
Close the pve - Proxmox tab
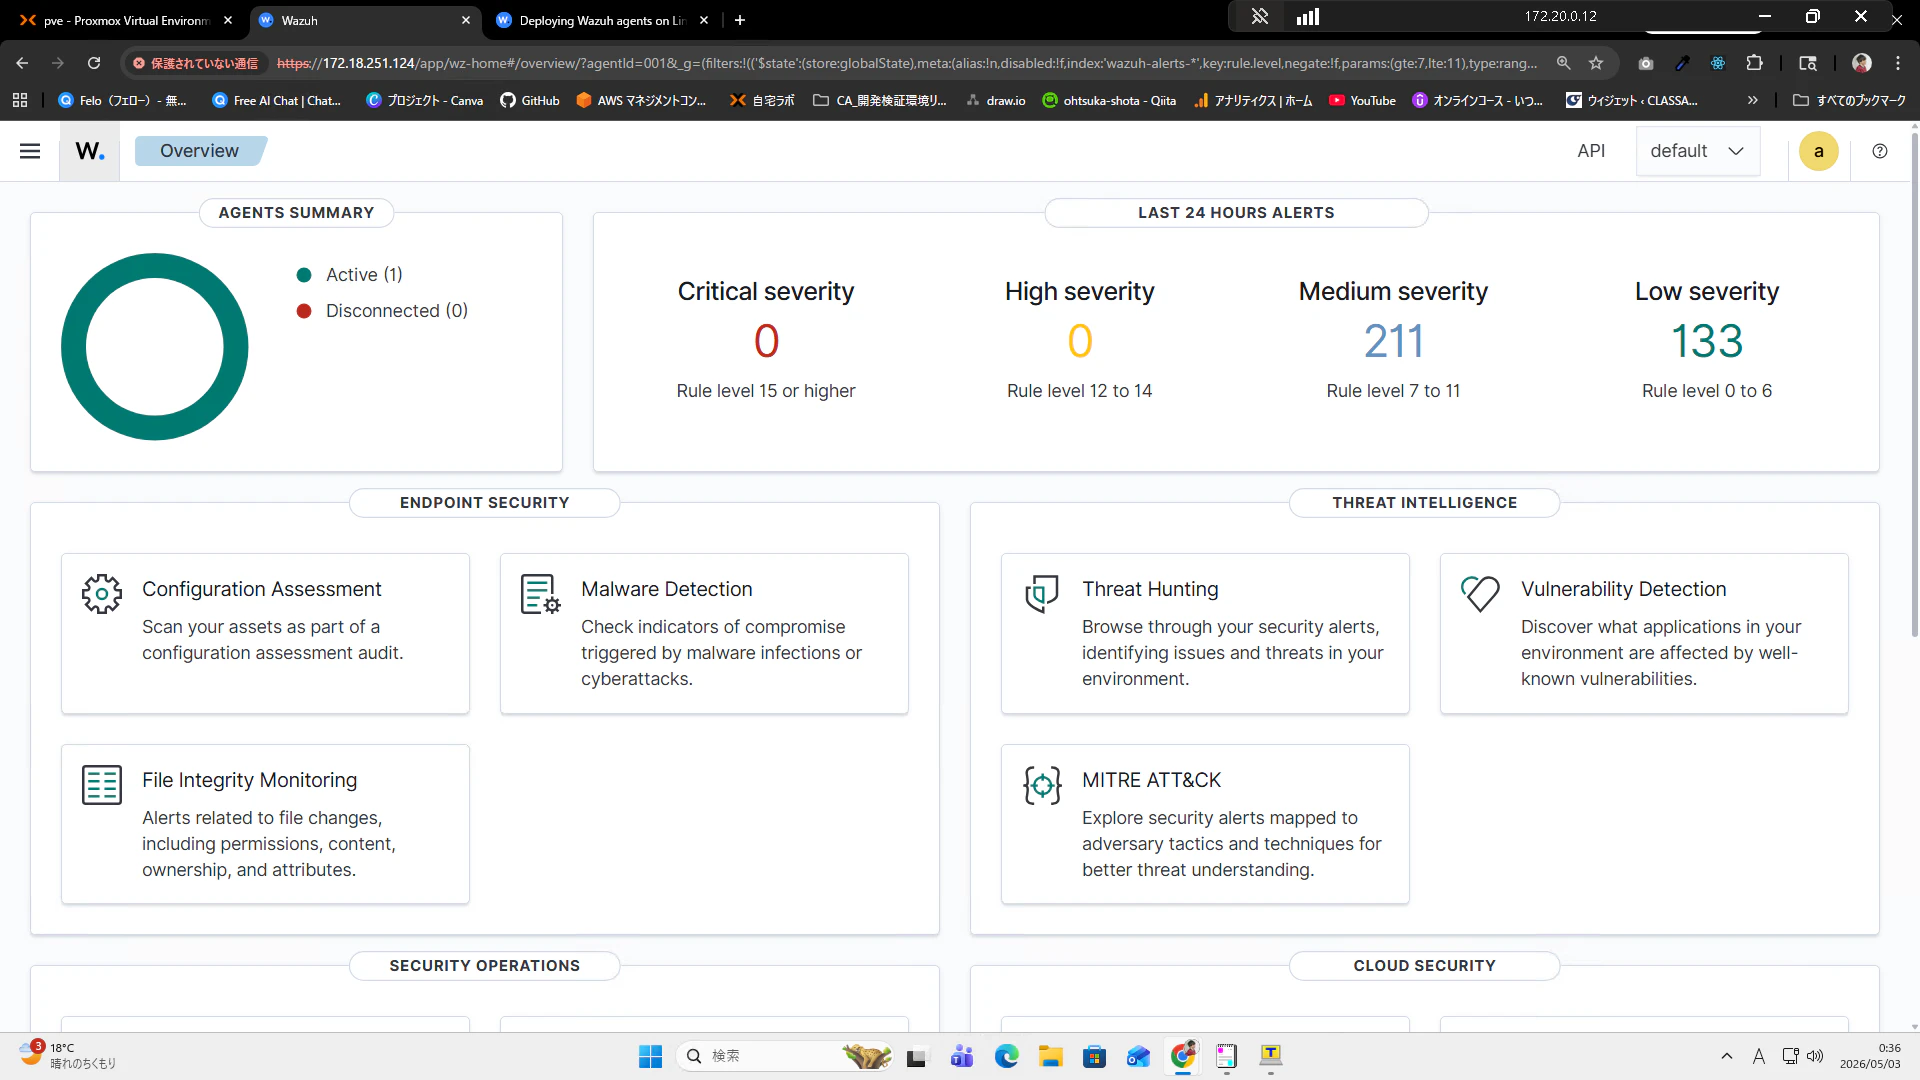tap(228, 20)
